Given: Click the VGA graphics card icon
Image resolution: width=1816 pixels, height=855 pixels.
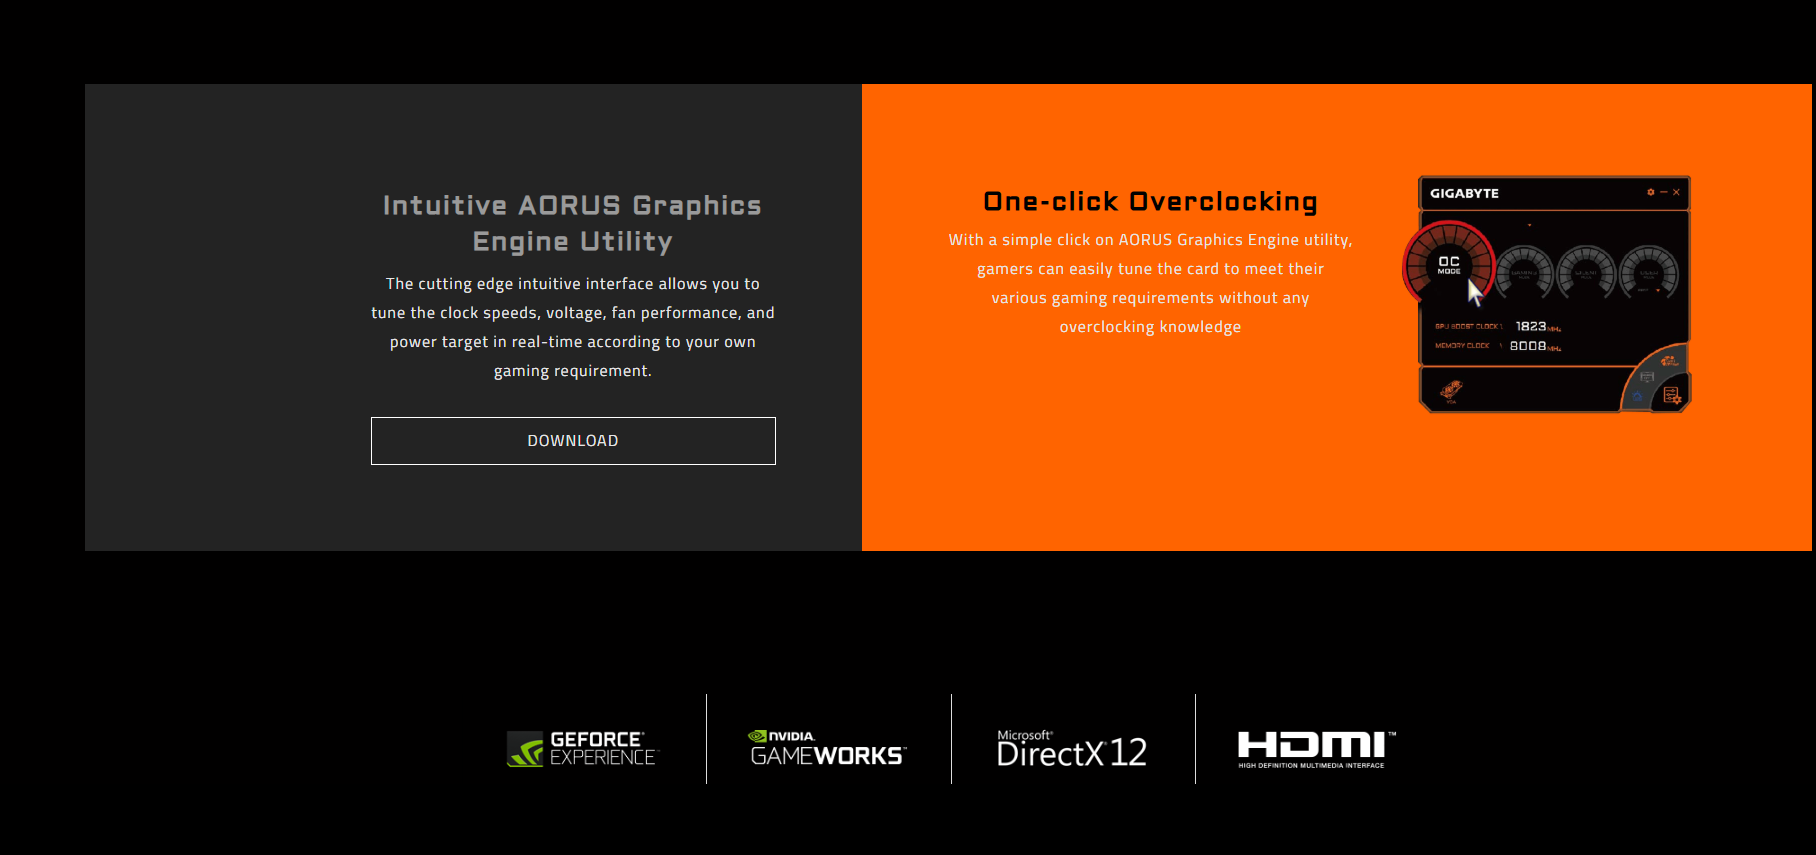Looking at the screenshot, I should (1451, 390).
